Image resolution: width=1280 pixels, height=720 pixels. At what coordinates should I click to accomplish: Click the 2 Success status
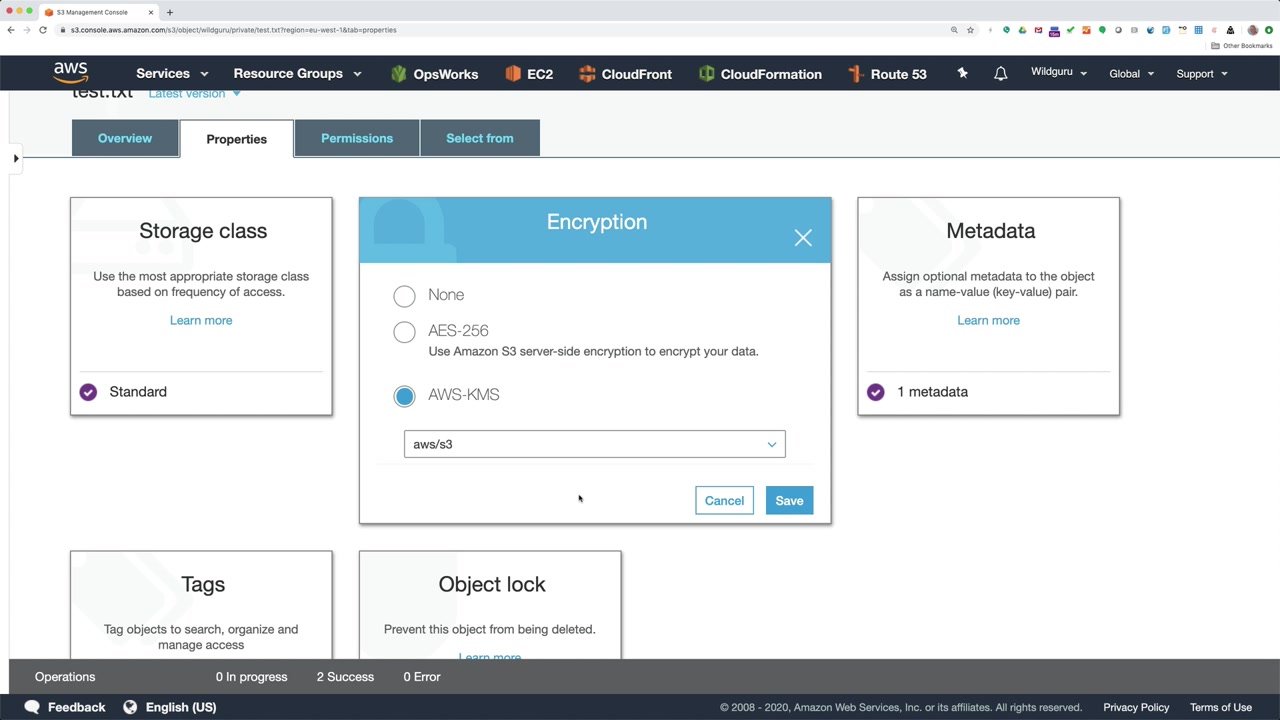coord(345,677)
